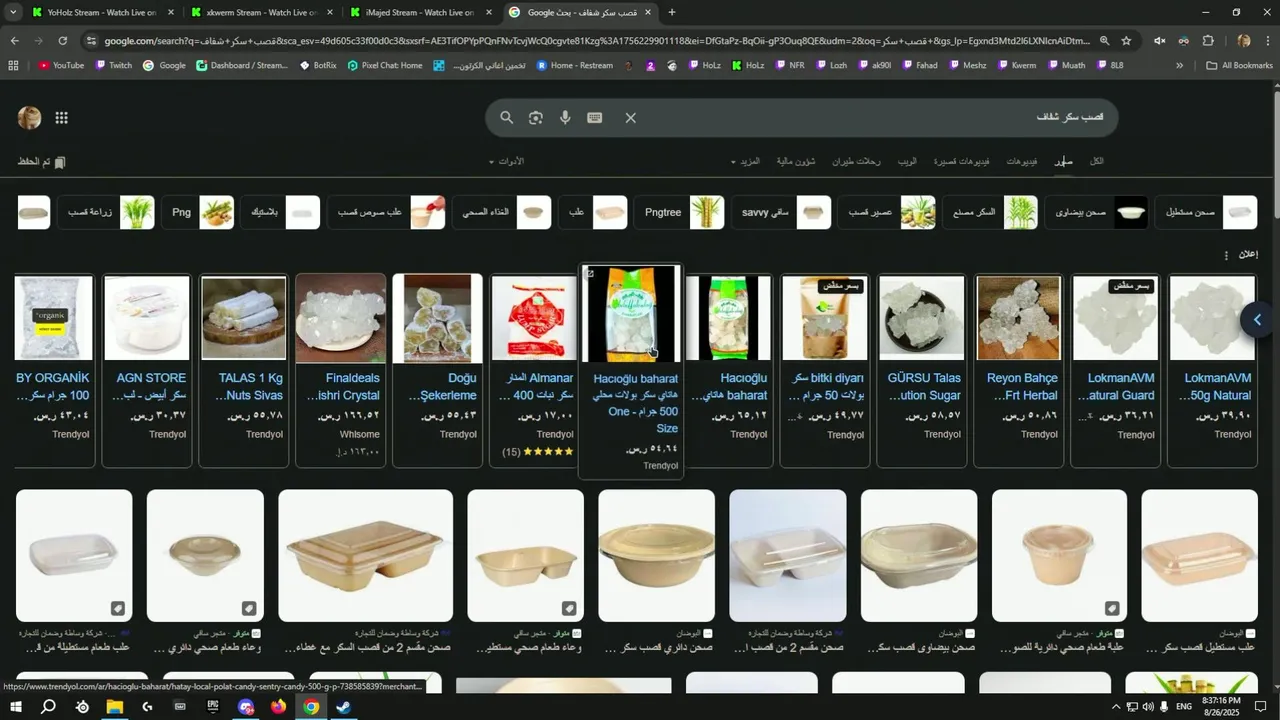Open Windows Start menu

coord(16,707)
